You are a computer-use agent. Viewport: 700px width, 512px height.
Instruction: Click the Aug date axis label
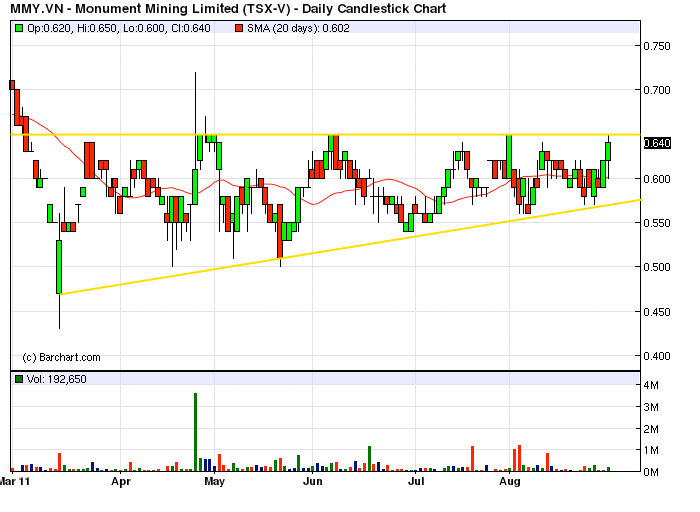pyautogui.click(x=510, y=482)
